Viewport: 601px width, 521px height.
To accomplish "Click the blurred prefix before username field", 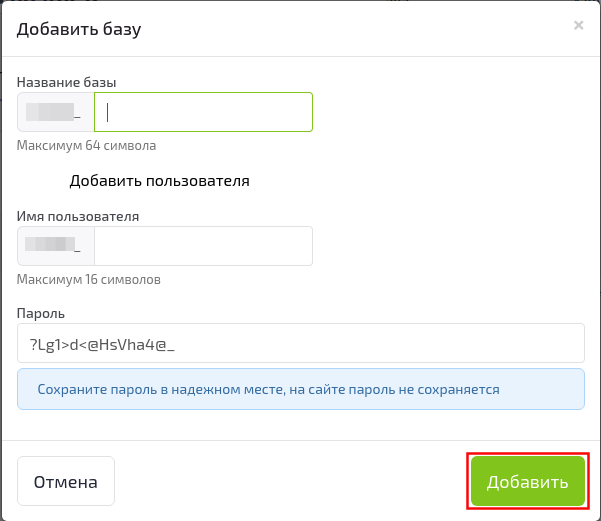I will click(x=55, y=246).
